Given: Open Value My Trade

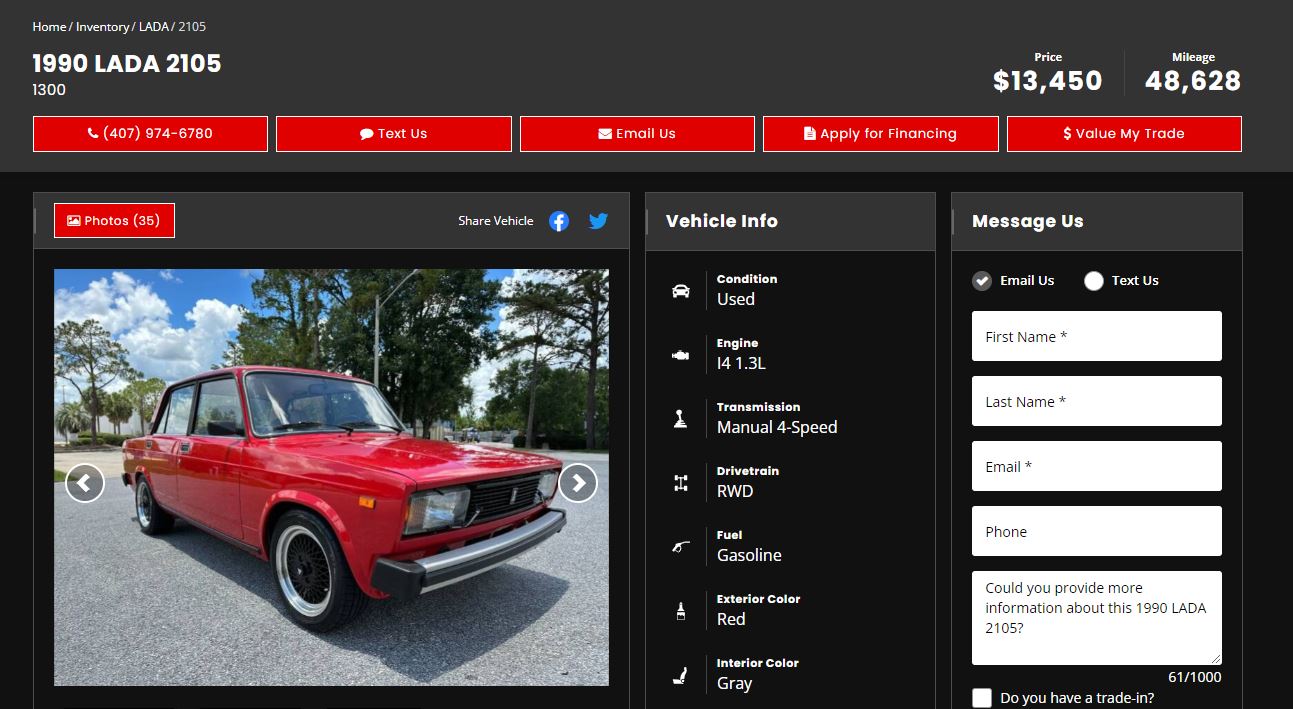Looking at the screenshot, I should pos(1124,134).
